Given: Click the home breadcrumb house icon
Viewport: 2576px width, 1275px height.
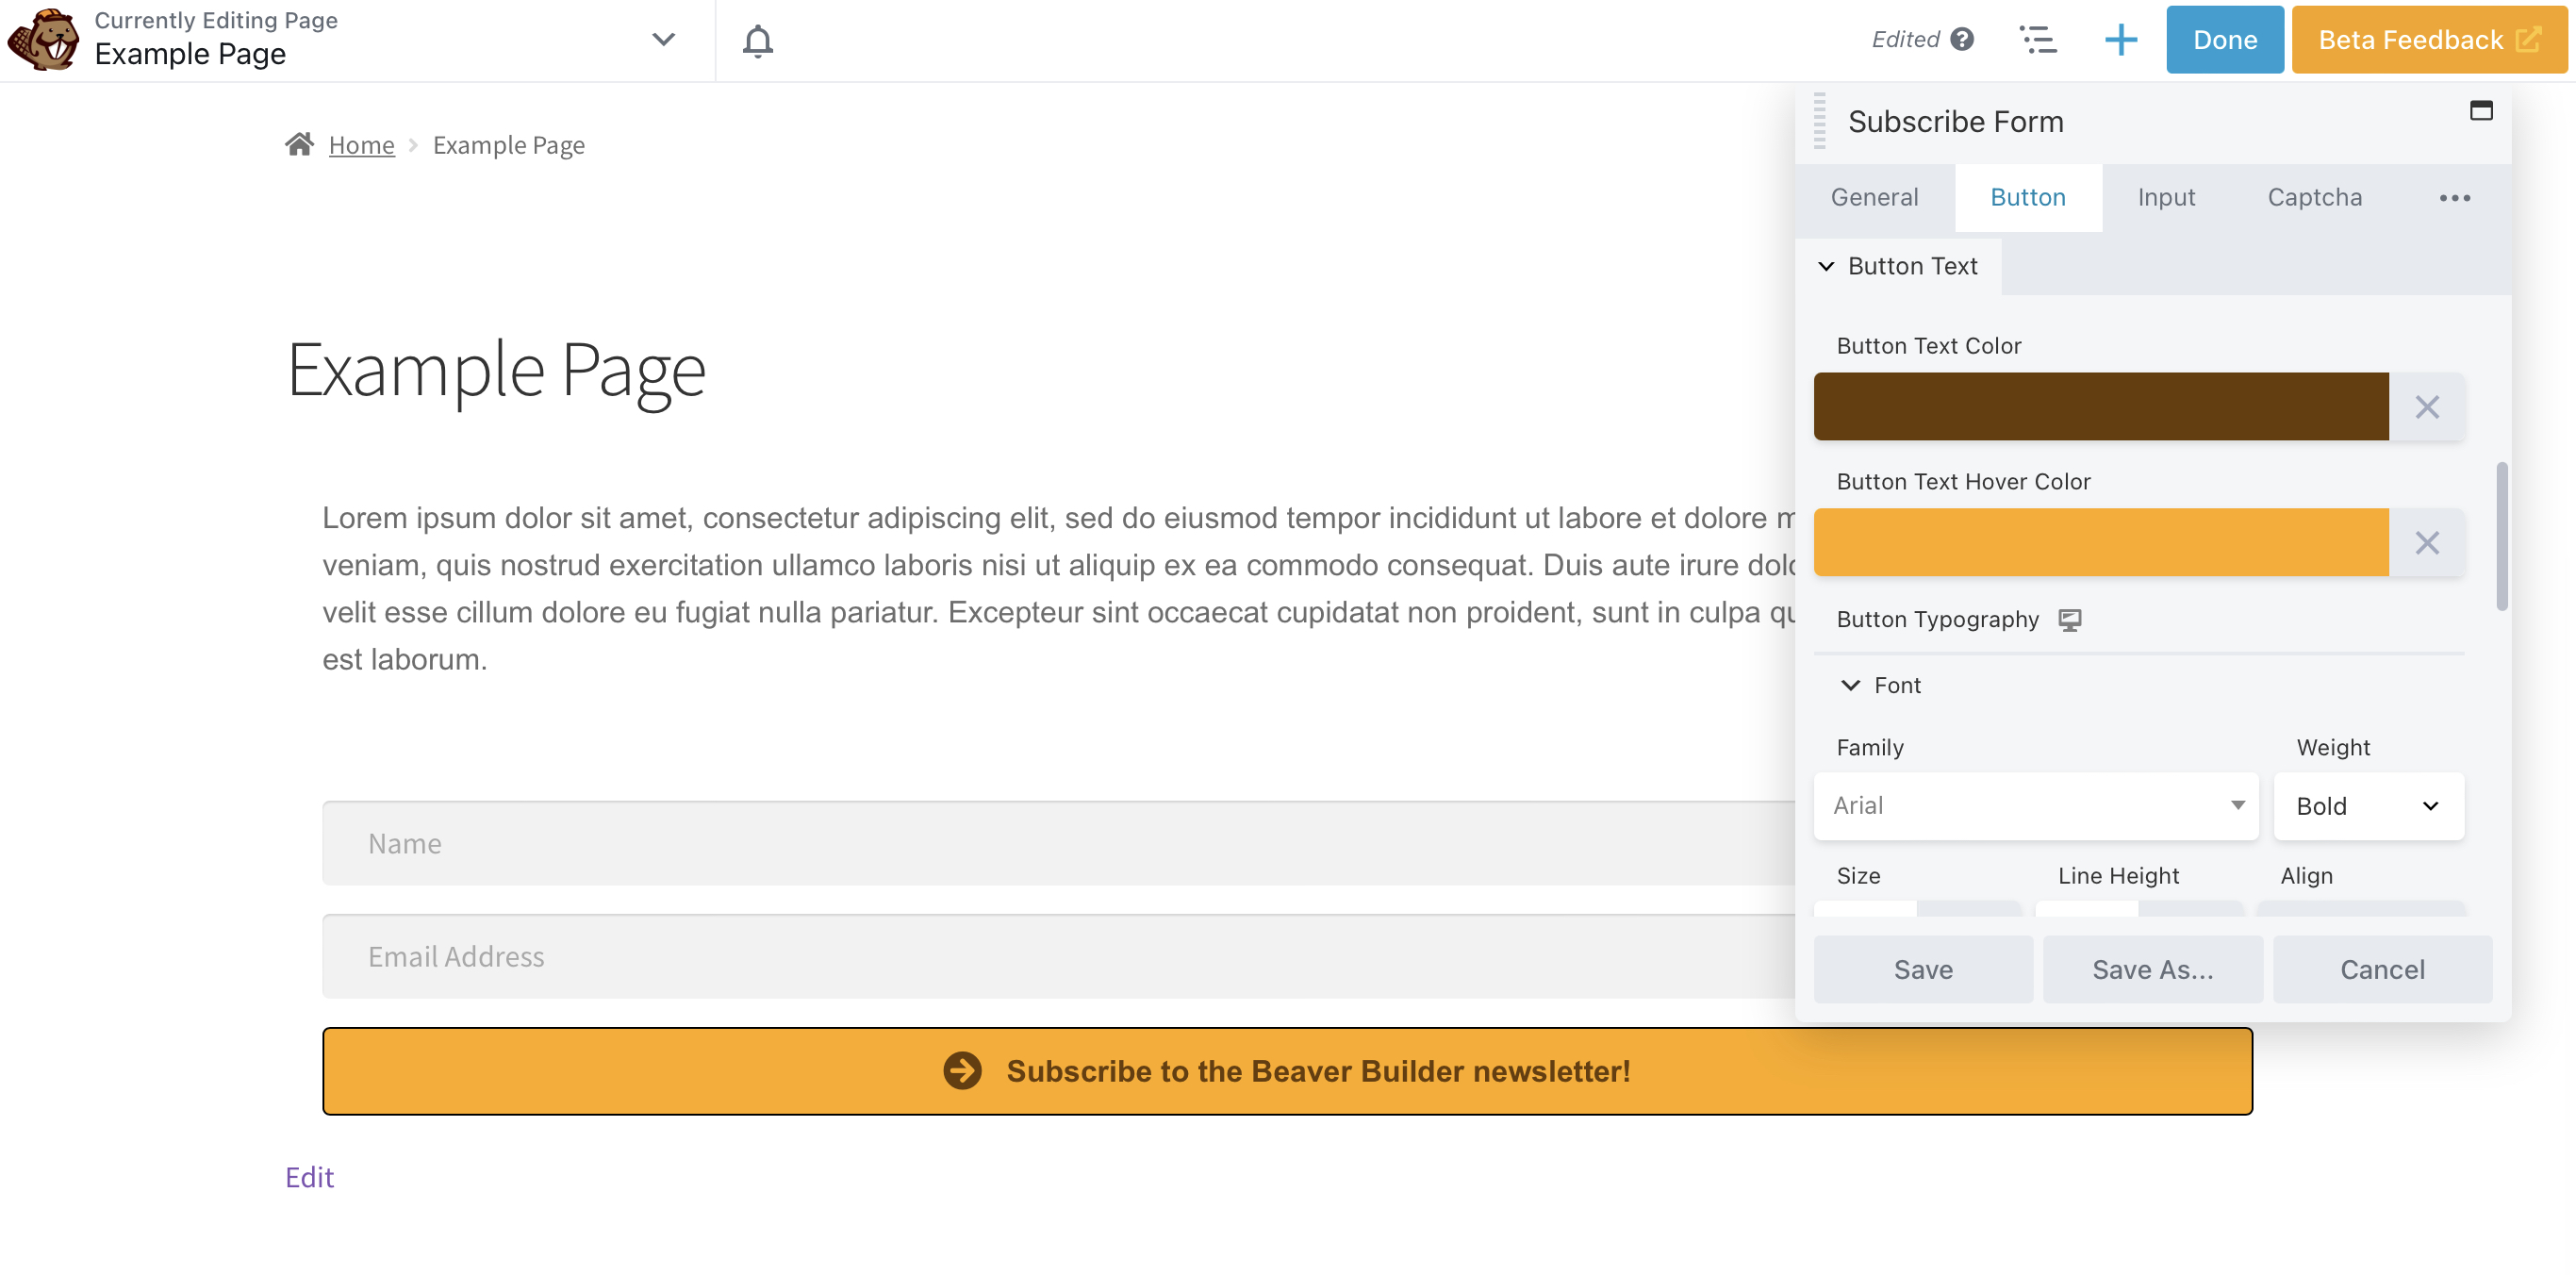Looking at the screenshot, I should tap(299, 144).
